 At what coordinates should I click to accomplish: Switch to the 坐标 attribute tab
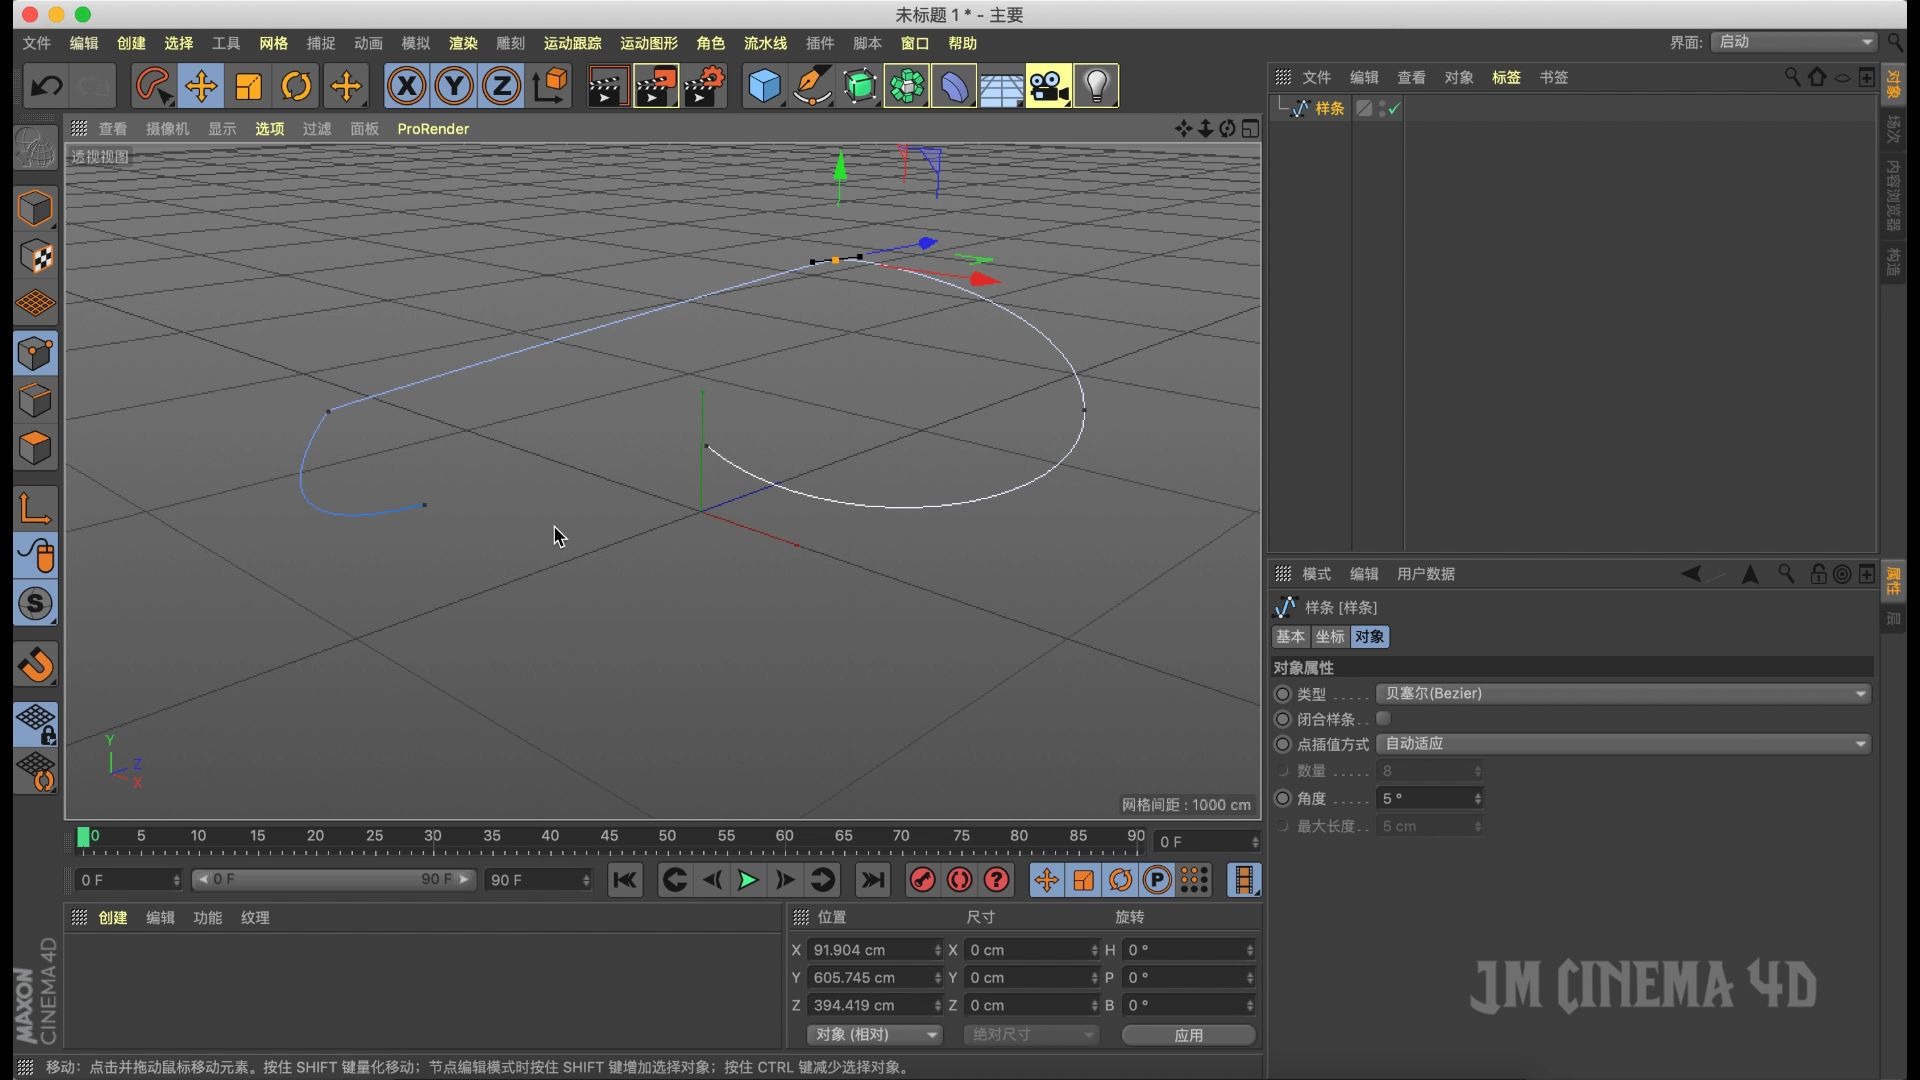[x=1329, y=637]
